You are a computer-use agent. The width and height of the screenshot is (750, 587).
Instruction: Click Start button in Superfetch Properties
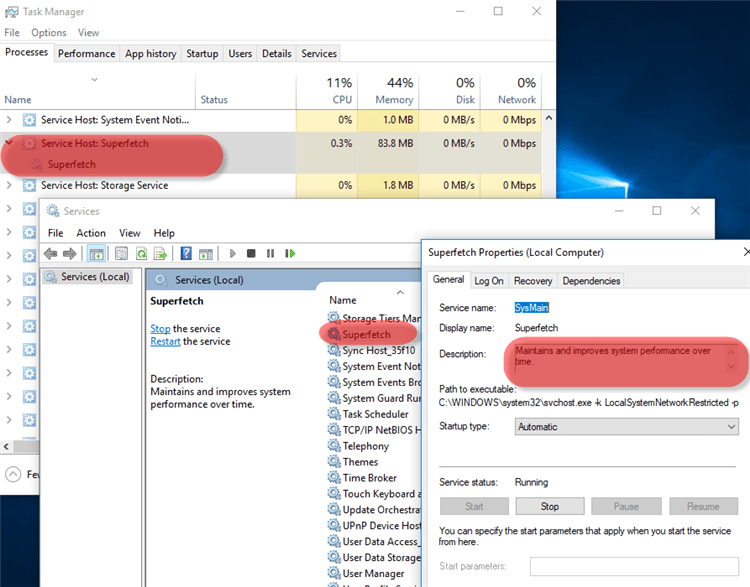[x=474, y=506]
